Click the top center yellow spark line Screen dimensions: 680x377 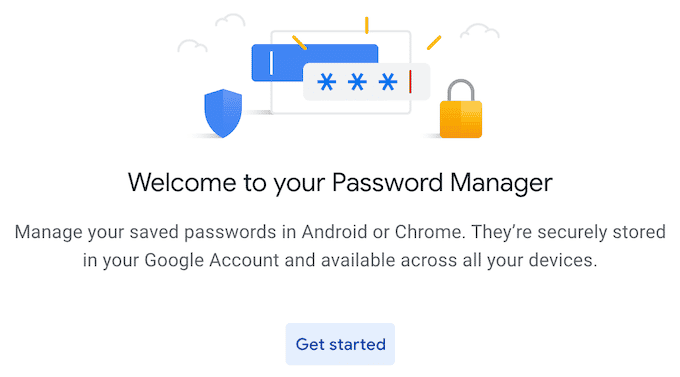pos(366,25)
